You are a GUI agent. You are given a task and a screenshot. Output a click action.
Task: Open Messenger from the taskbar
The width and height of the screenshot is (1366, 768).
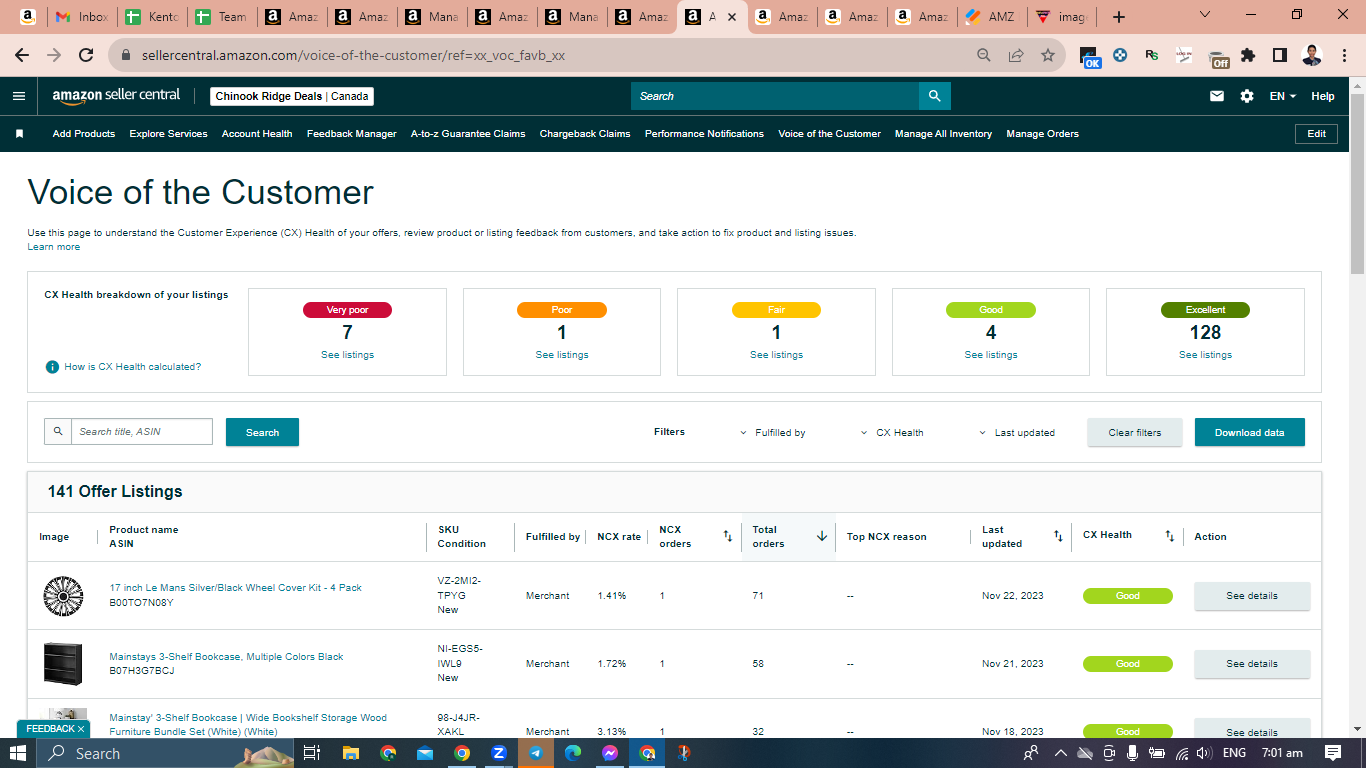click(610, 753)
